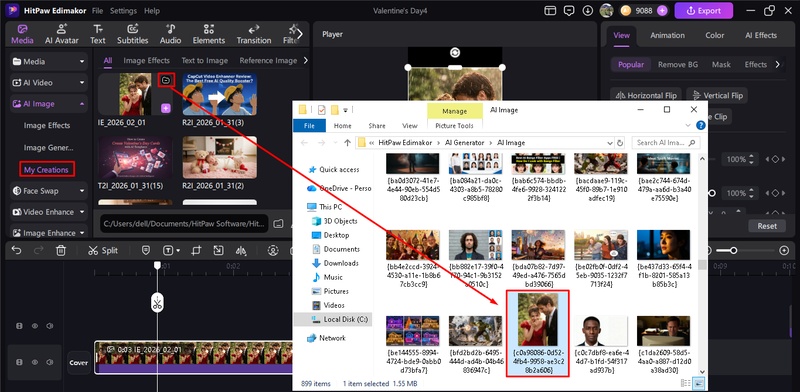Delete the selected clip with trash icon
800x392 pixels.
(x=61, y=250)
